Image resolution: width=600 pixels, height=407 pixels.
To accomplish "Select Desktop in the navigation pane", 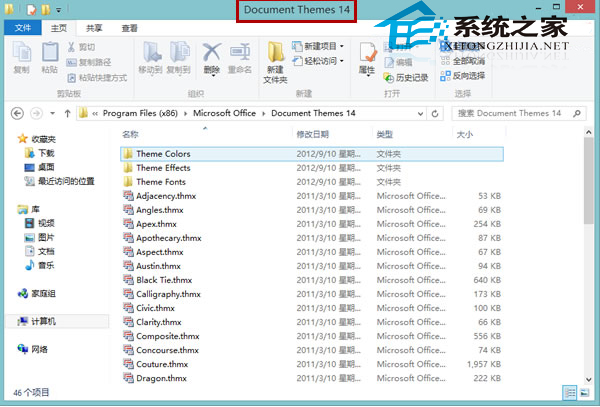I will [x=39, y=167].
